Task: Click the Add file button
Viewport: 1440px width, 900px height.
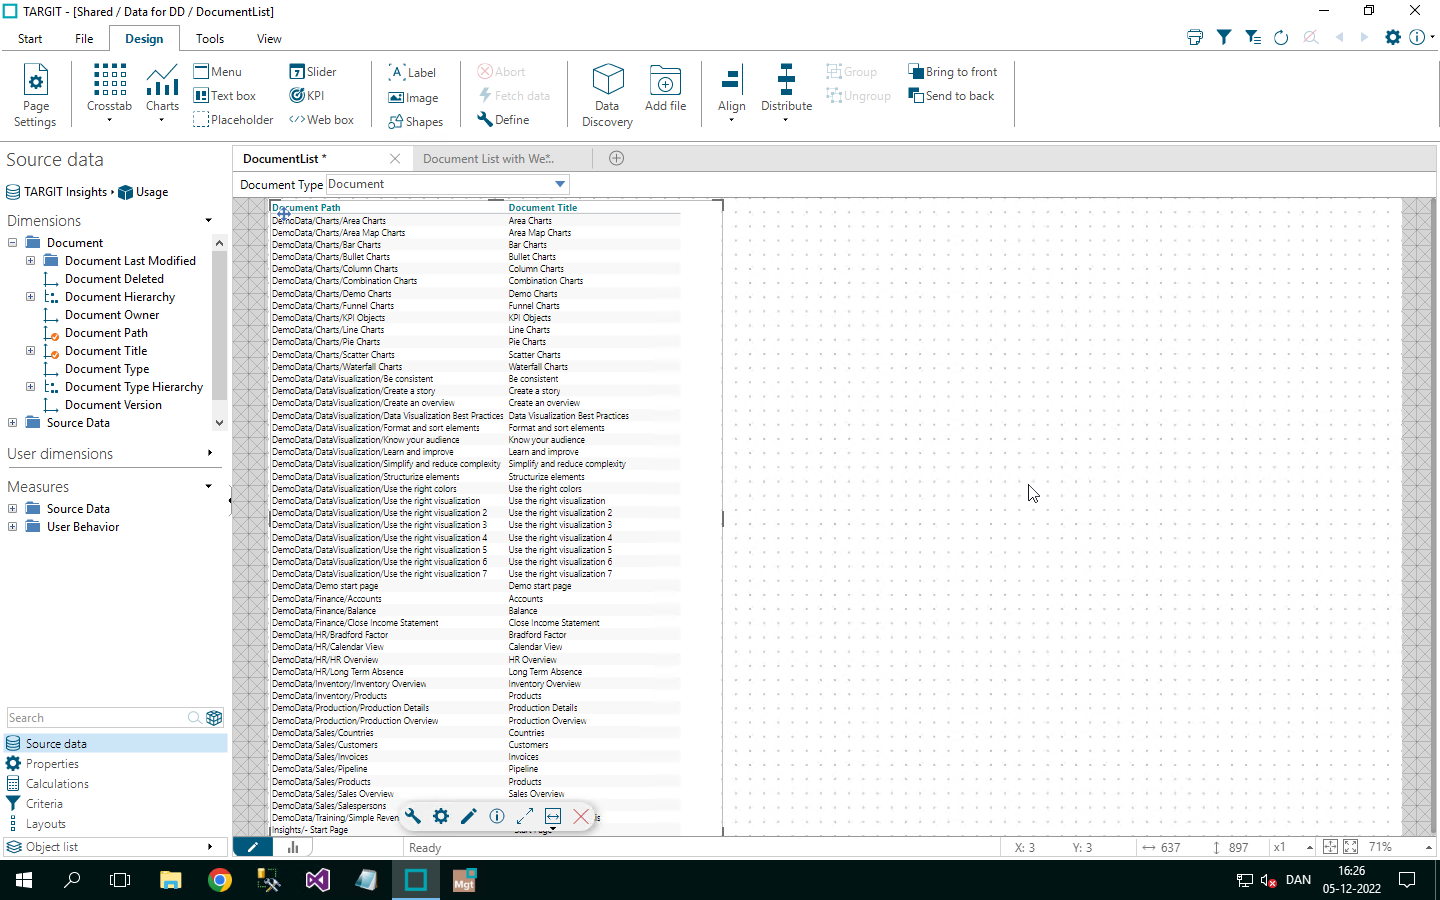Action: [x=665, y=90]
